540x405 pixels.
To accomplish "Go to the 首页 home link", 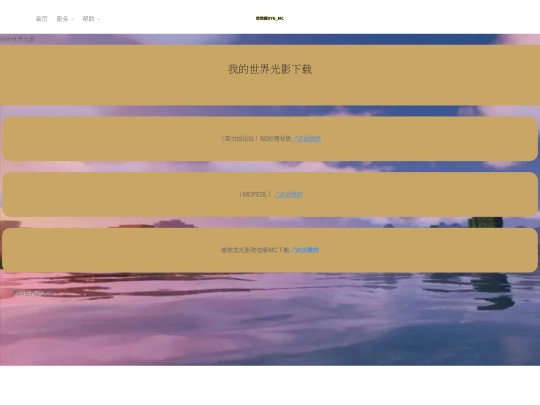I will pyautogui.click(x=42, y=19).
